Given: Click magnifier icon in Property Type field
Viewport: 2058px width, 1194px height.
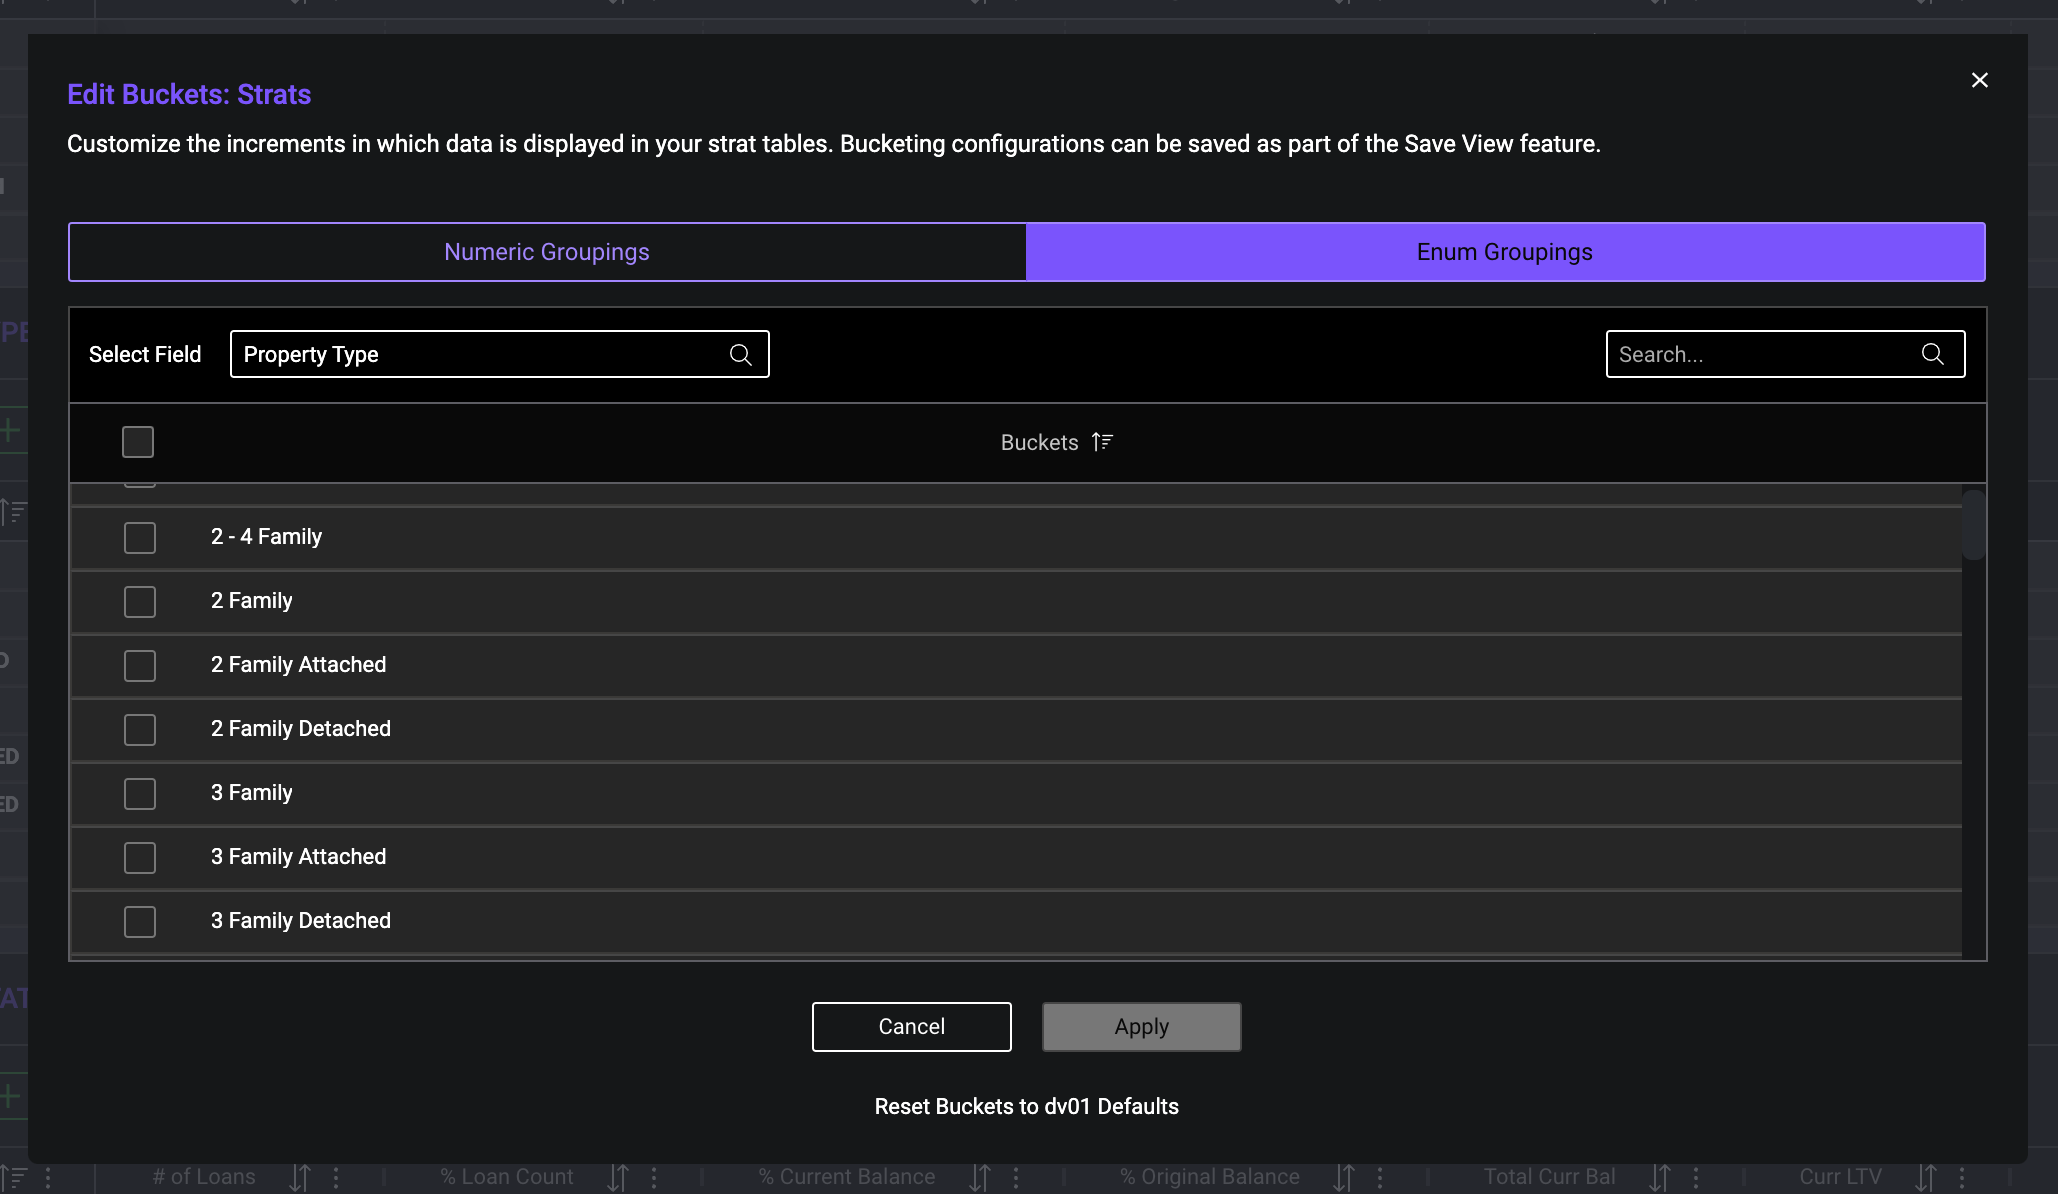Looking at the screenshot, I should pos(740,355).
